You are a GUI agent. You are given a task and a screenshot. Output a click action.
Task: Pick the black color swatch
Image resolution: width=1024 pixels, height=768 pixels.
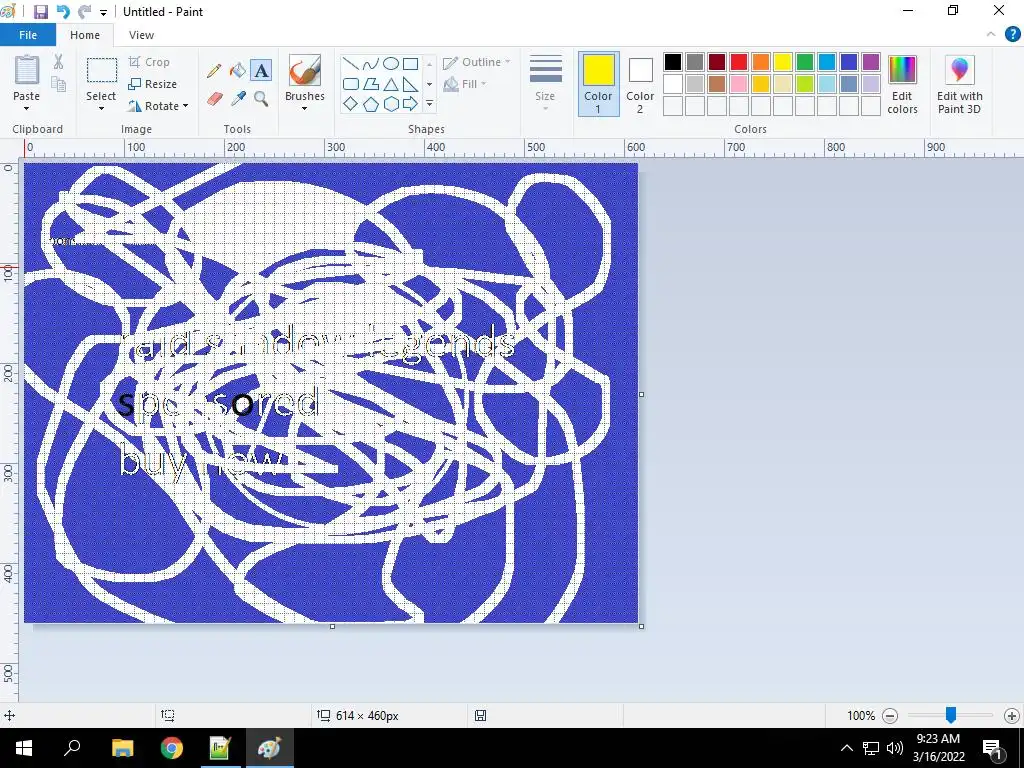(x=673, y=62)
